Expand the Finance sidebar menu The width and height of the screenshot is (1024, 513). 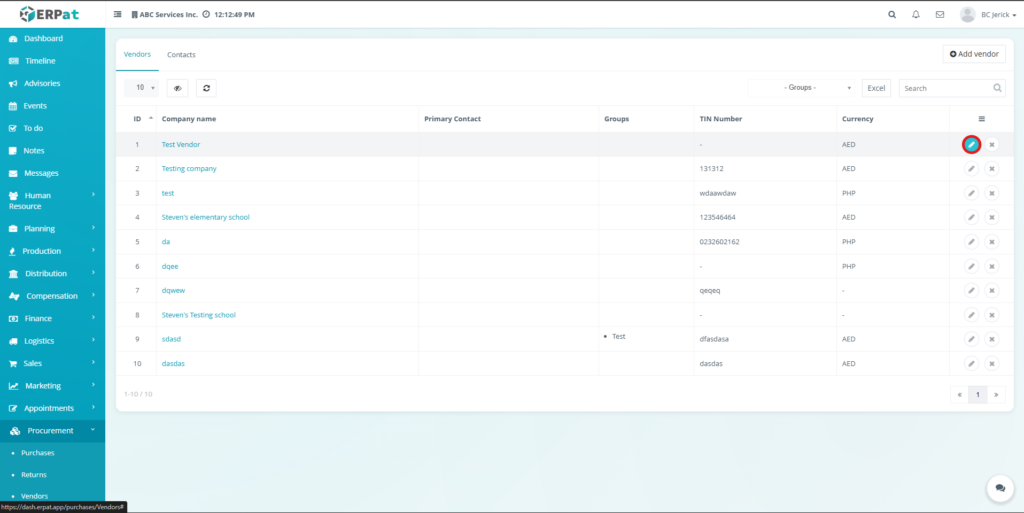click(52, 318)
